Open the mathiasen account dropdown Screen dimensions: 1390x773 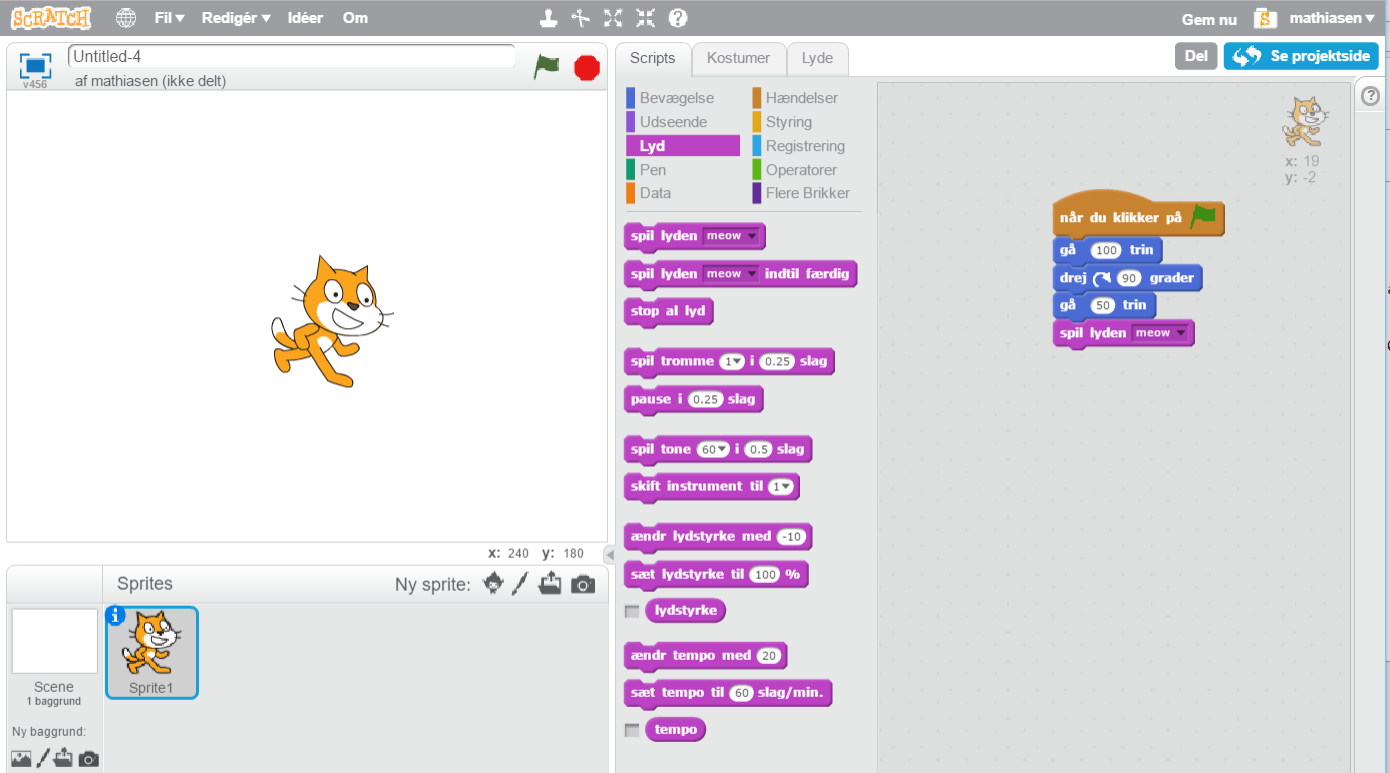click(x=1331, y=18)
